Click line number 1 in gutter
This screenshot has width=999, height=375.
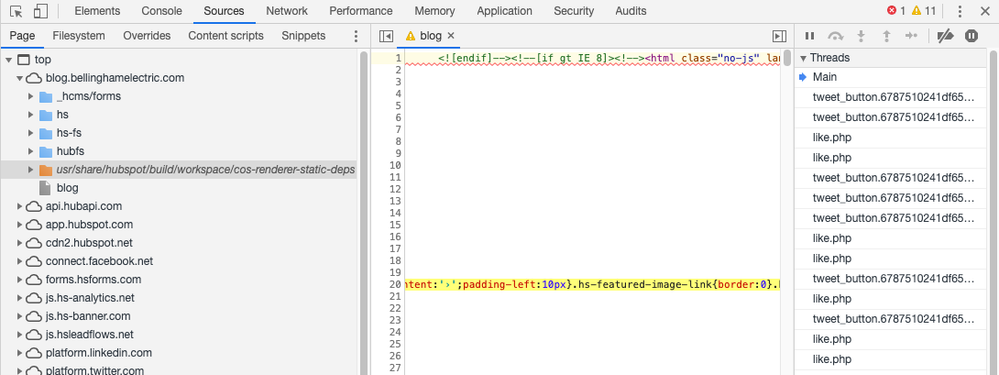pos(399,58)
